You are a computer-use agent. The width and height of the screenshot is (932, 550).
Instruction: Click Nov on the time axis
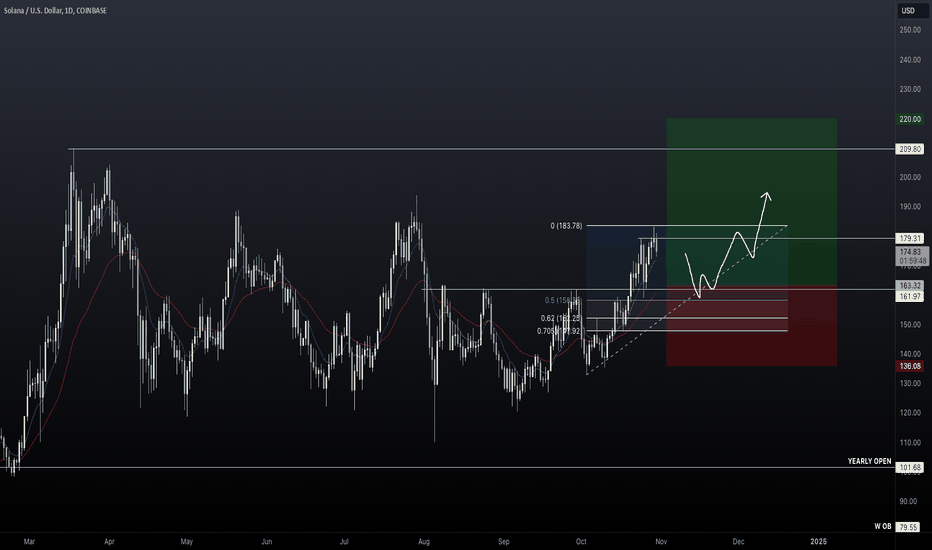click(660, 542)
